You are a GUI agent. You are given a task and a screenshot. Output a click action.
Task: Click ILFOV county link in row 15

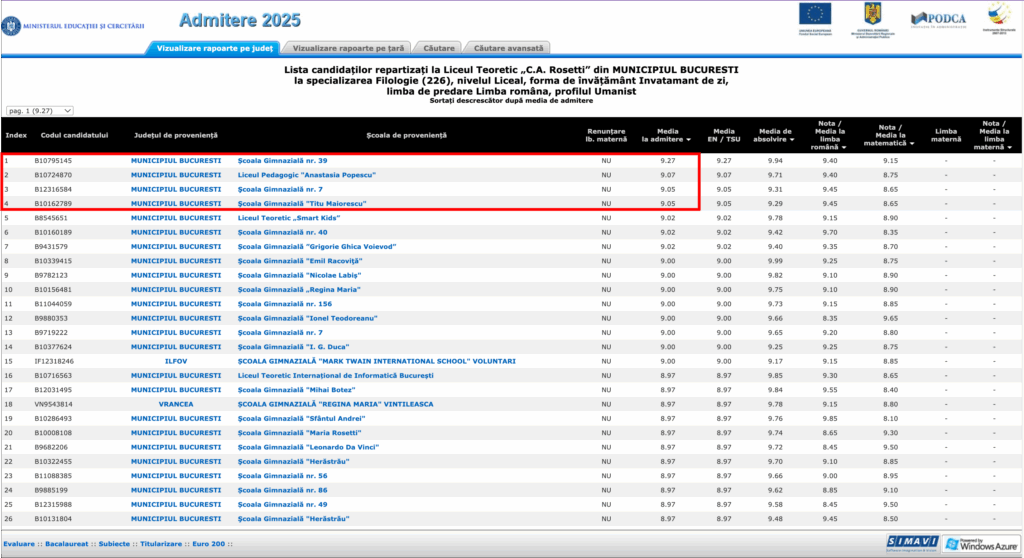click(x=176, y=361)
